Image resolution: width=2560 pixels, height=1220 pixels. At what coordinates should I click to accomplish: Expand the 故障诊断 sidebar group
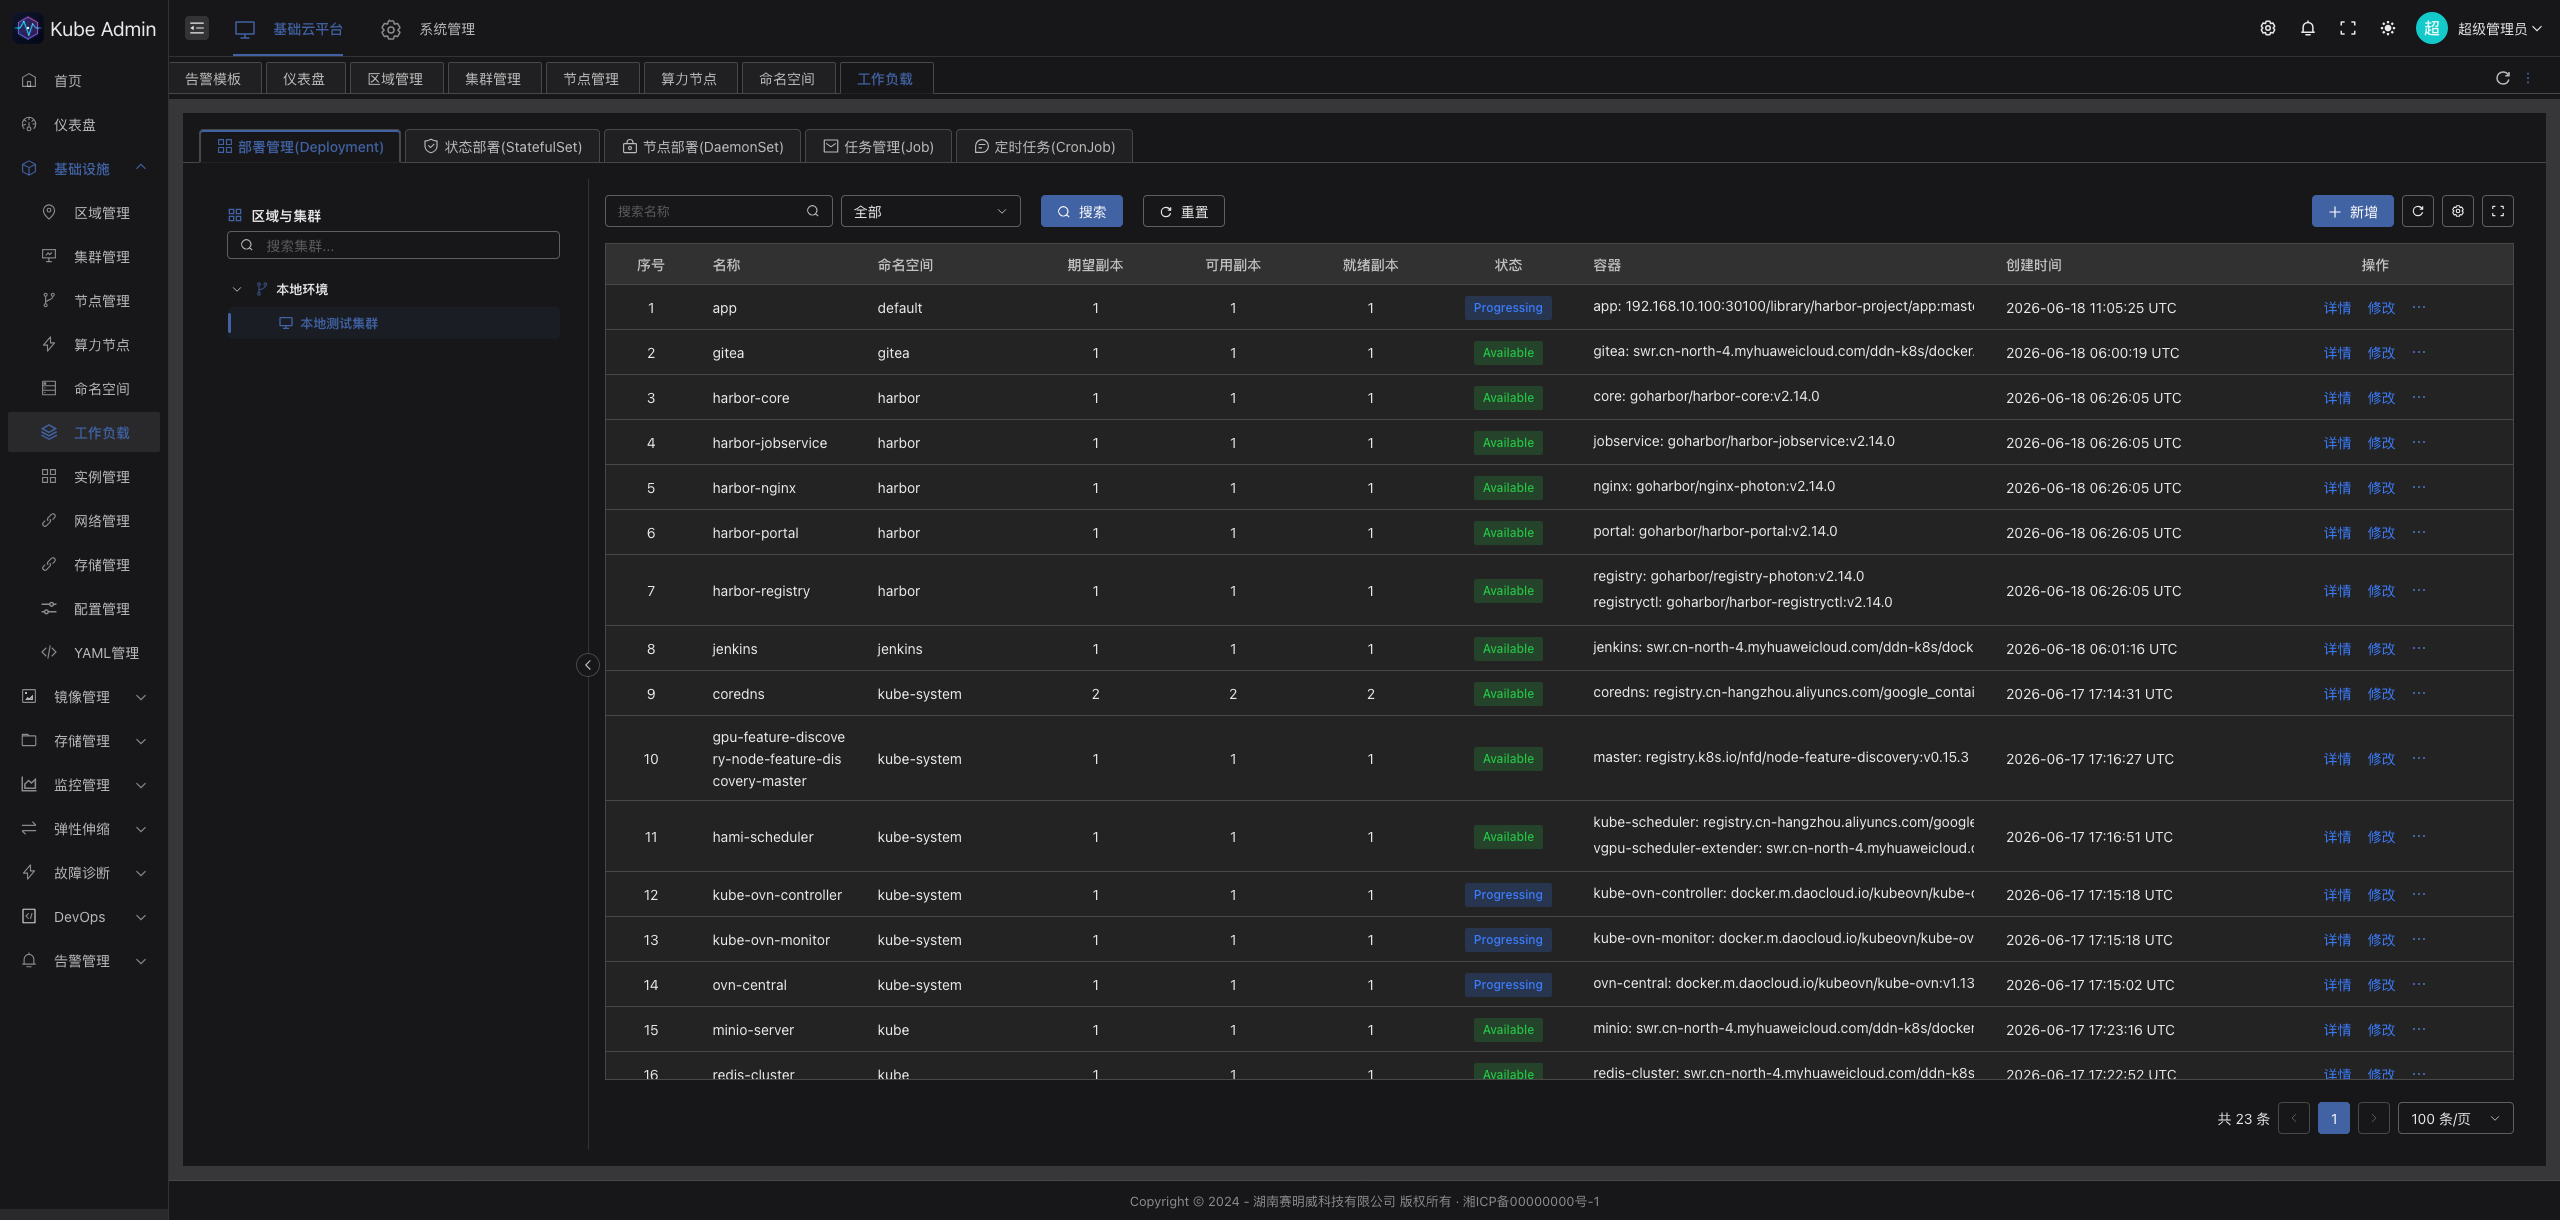[x=84, y=873]
